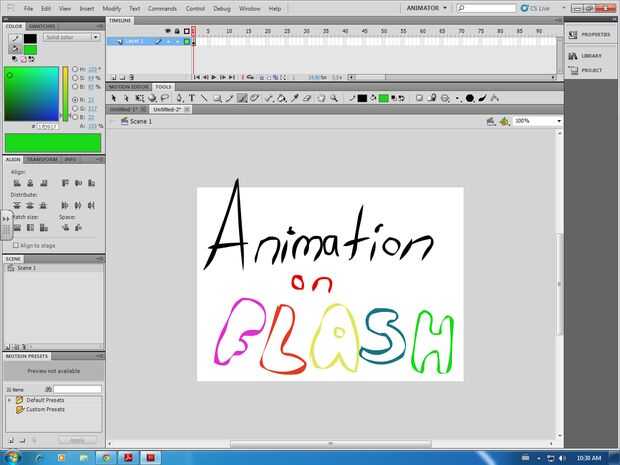Open the Motion Presets panel options menu

coord(100,356)
